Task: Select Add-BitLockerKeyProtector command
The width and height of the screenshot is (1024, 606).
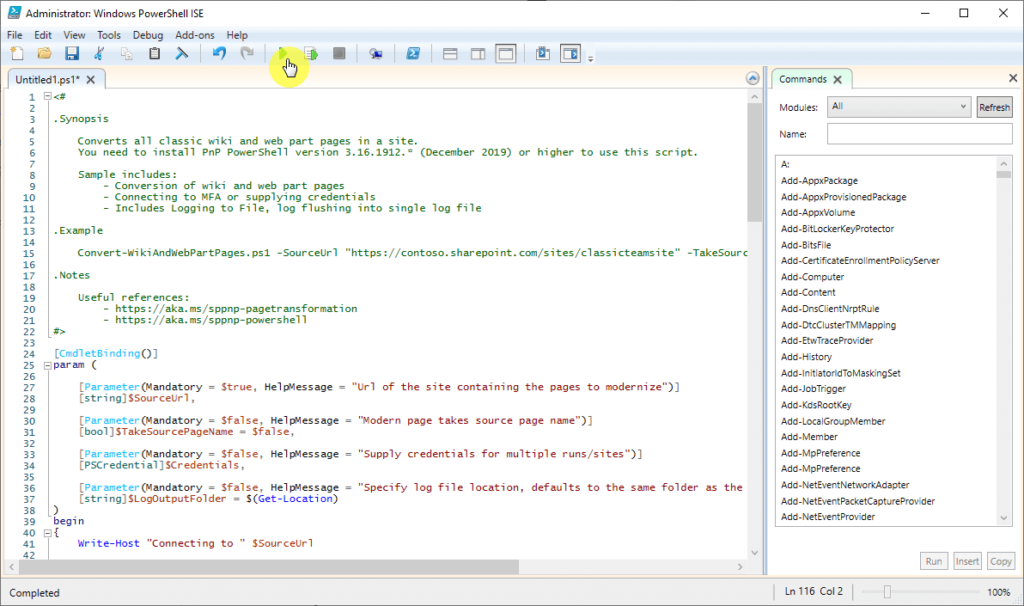Action: (x=837, y=229)
